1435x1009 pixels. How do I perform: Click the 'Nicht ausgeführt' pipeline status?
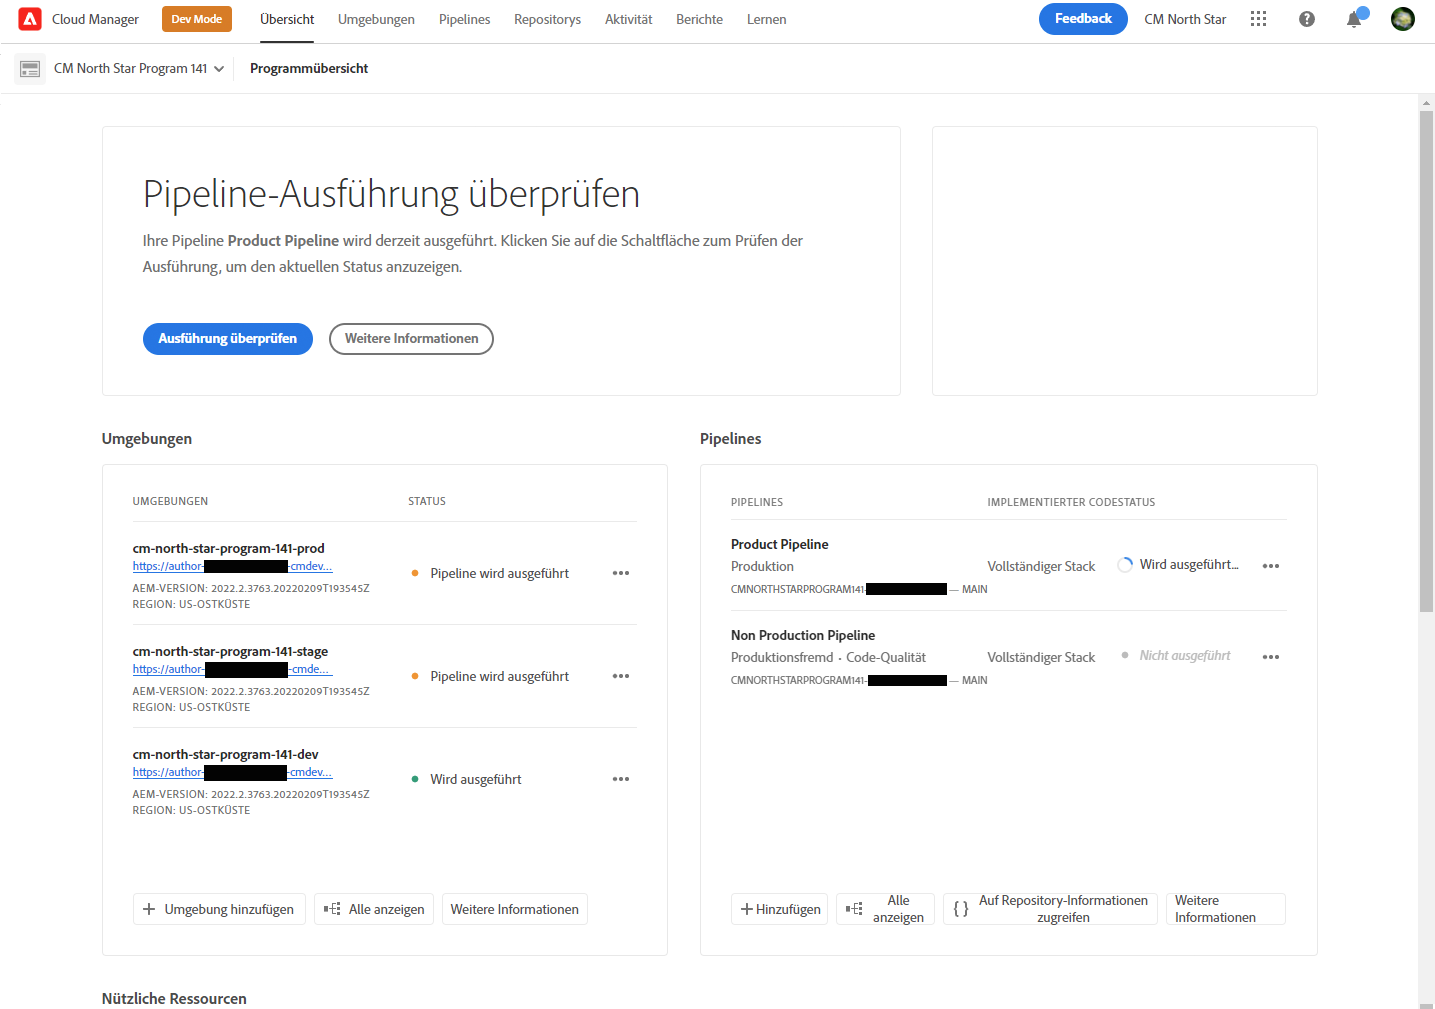1185,656
